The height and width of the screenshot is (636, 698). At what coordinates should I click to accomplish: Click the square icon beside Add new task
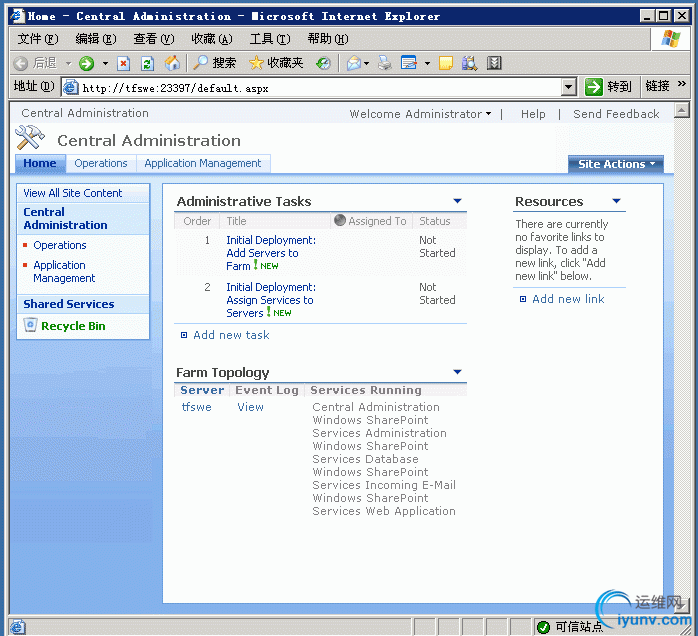(184, 335)
